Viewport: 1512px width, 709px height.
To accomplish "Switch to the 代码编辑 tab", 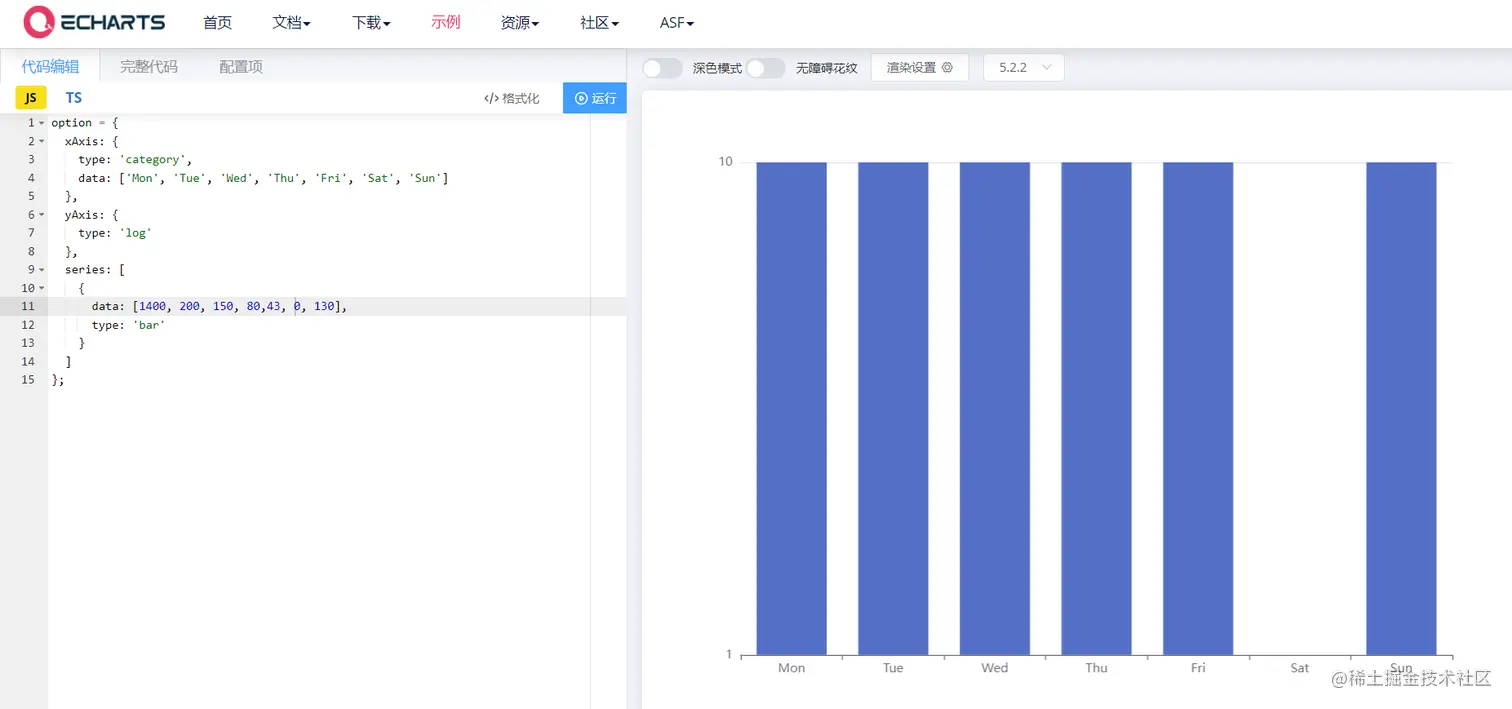I will pos(50,66).
